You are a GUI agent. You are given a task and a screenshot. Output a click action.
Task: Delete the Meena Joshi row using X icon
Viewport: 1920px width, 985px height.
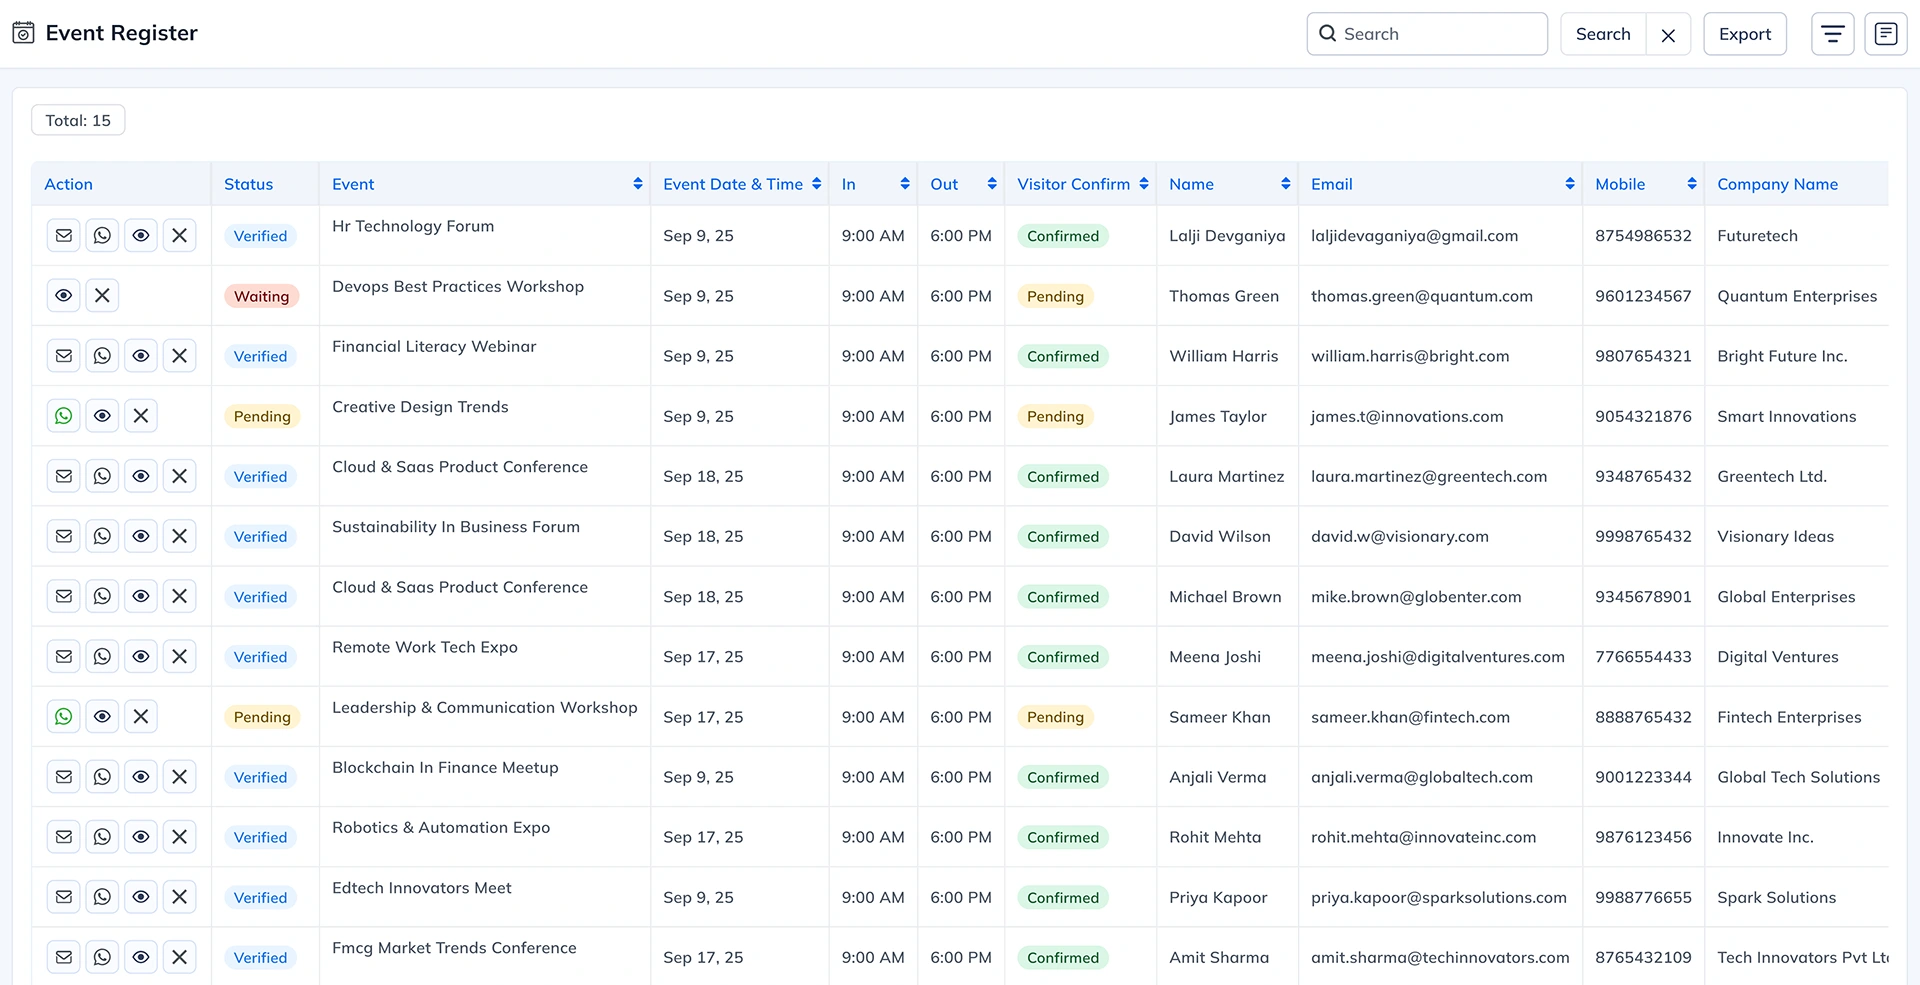point(179,657)
